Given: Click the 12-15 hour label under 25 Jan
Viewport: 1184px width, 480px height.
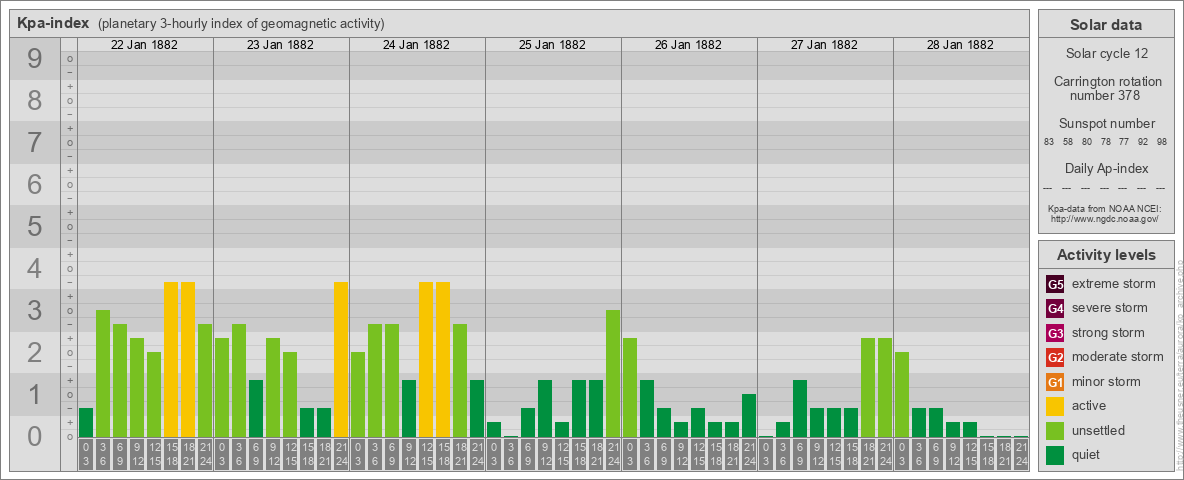Looking at the screenshot, I should (562, 455).
